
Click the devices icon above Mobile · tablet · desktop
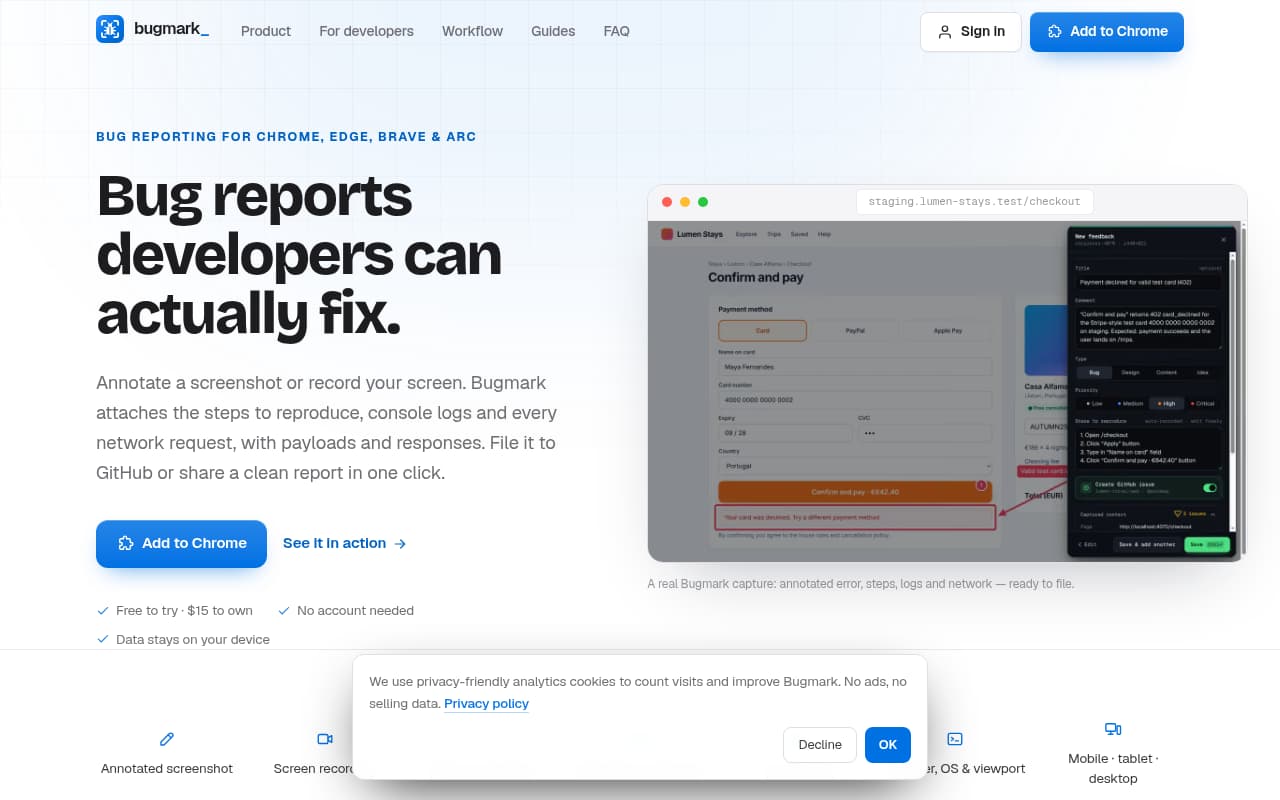click(1113, 729)
